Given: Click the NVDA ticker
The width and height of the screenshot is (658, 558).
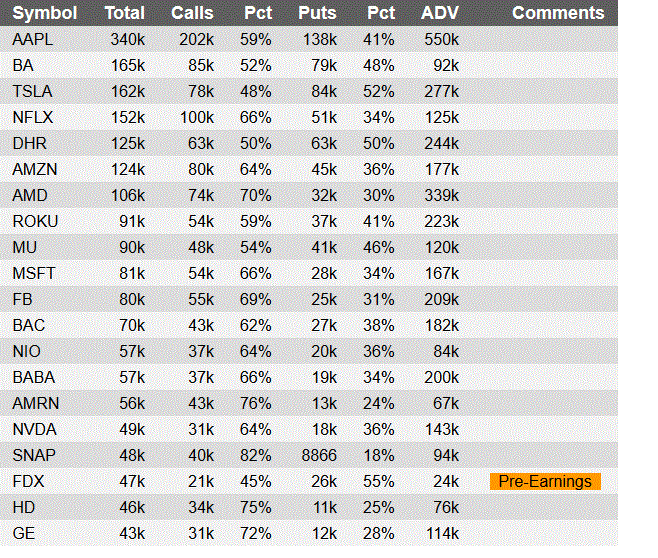Looking at the screenshot, I should tap(34, 429).
